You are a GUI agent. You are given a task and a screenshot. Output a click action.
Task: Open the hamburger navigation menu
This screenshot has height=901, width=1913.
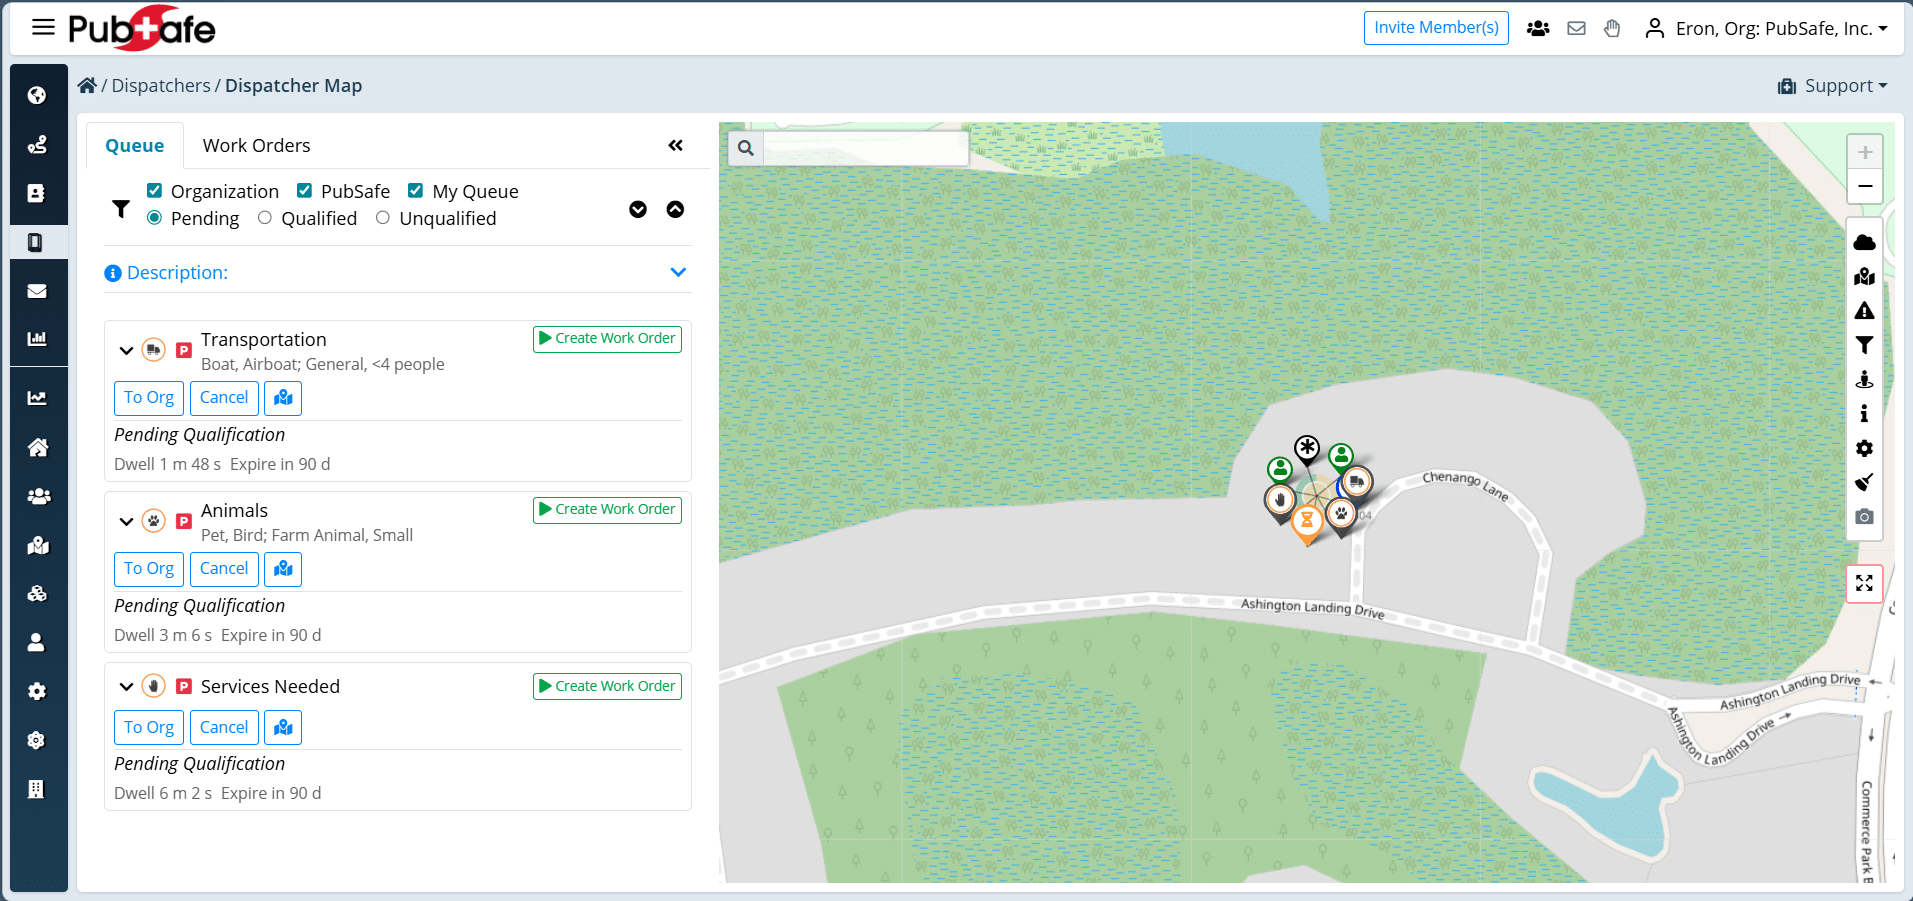click(43, 28)
